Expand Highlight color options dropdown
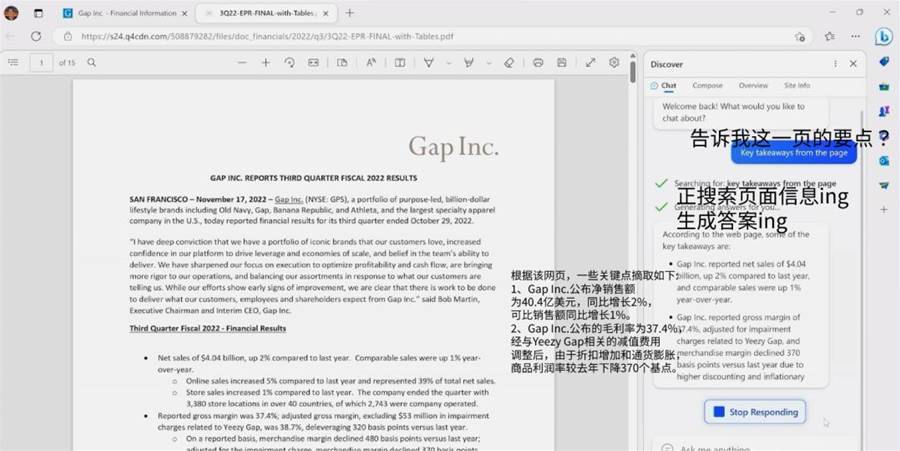Screen dimensions: 900x451 point(489,63)
